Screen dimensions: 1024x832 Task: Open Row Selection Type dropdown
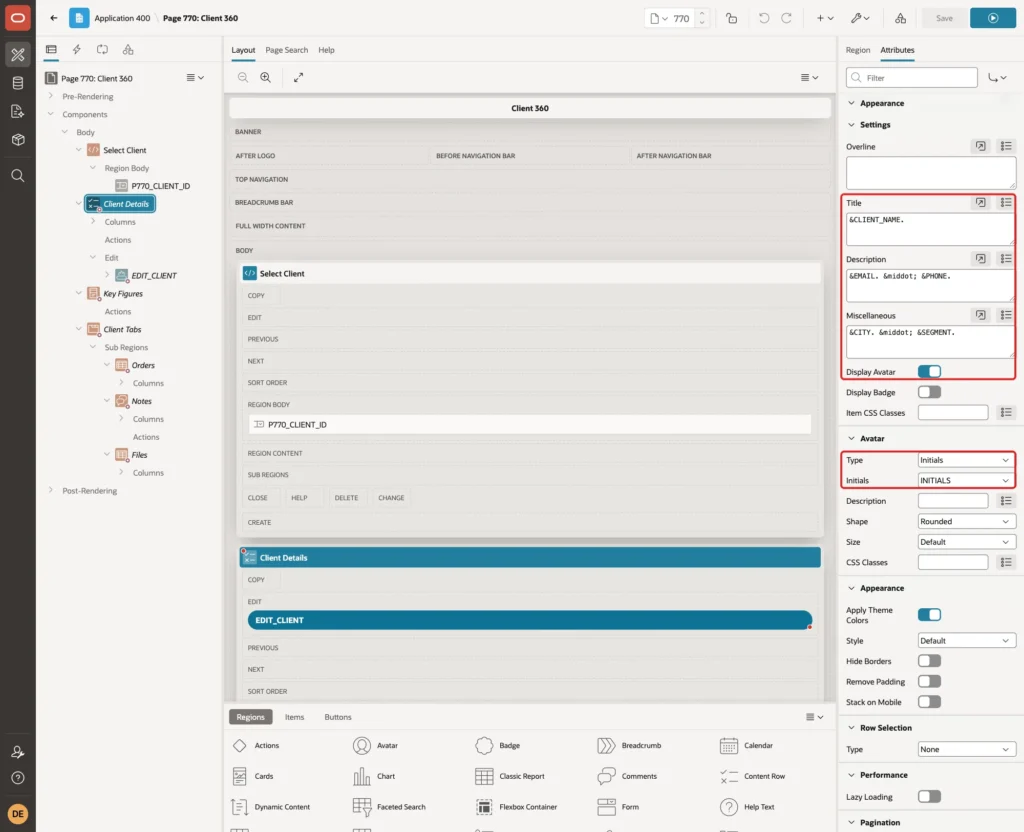(x=966, y=749)
